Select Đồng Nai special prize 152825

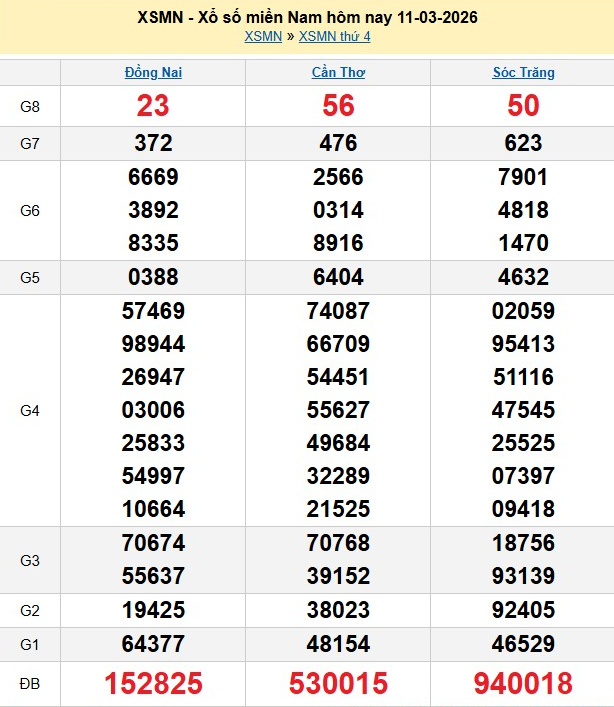pyautogui.click(x=153, y=684)
